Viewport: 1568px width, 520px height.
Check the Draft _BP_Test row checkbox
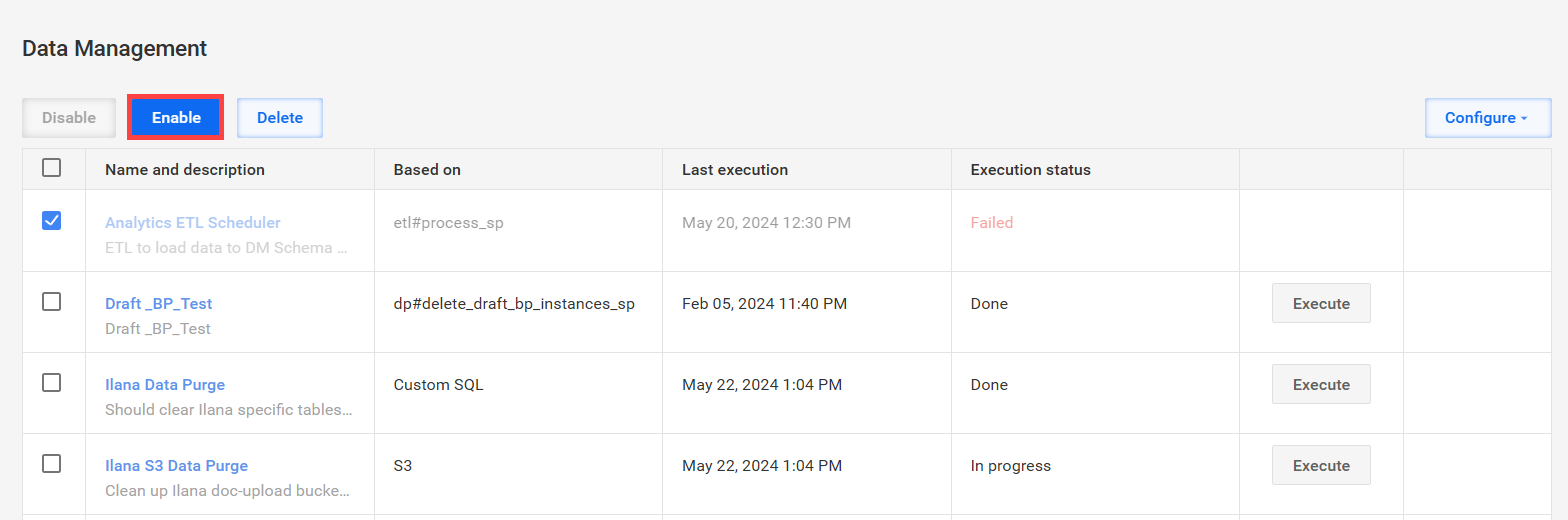(52, 302)
